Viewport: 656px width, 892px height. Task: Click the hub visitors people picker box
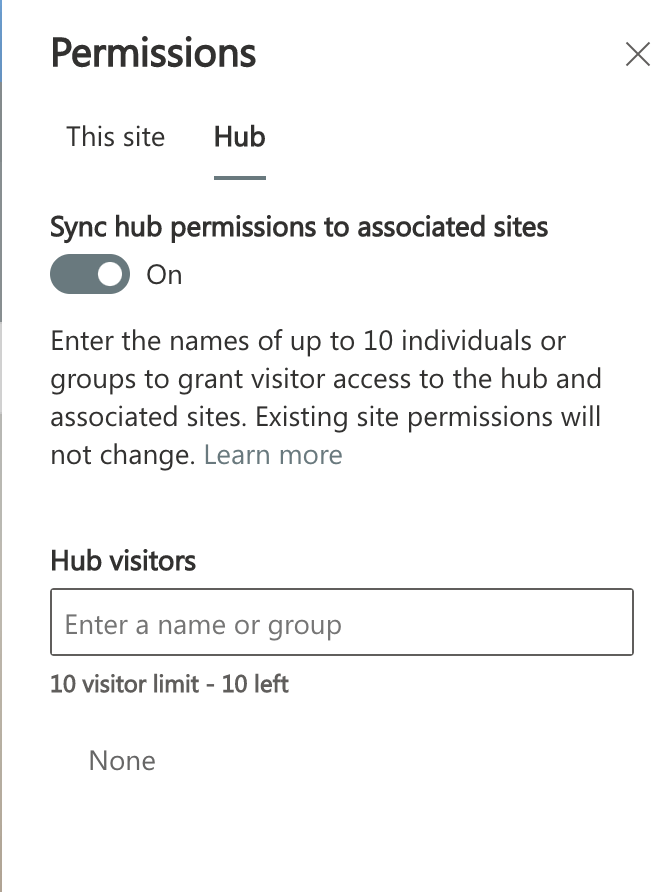click(342, 622)
